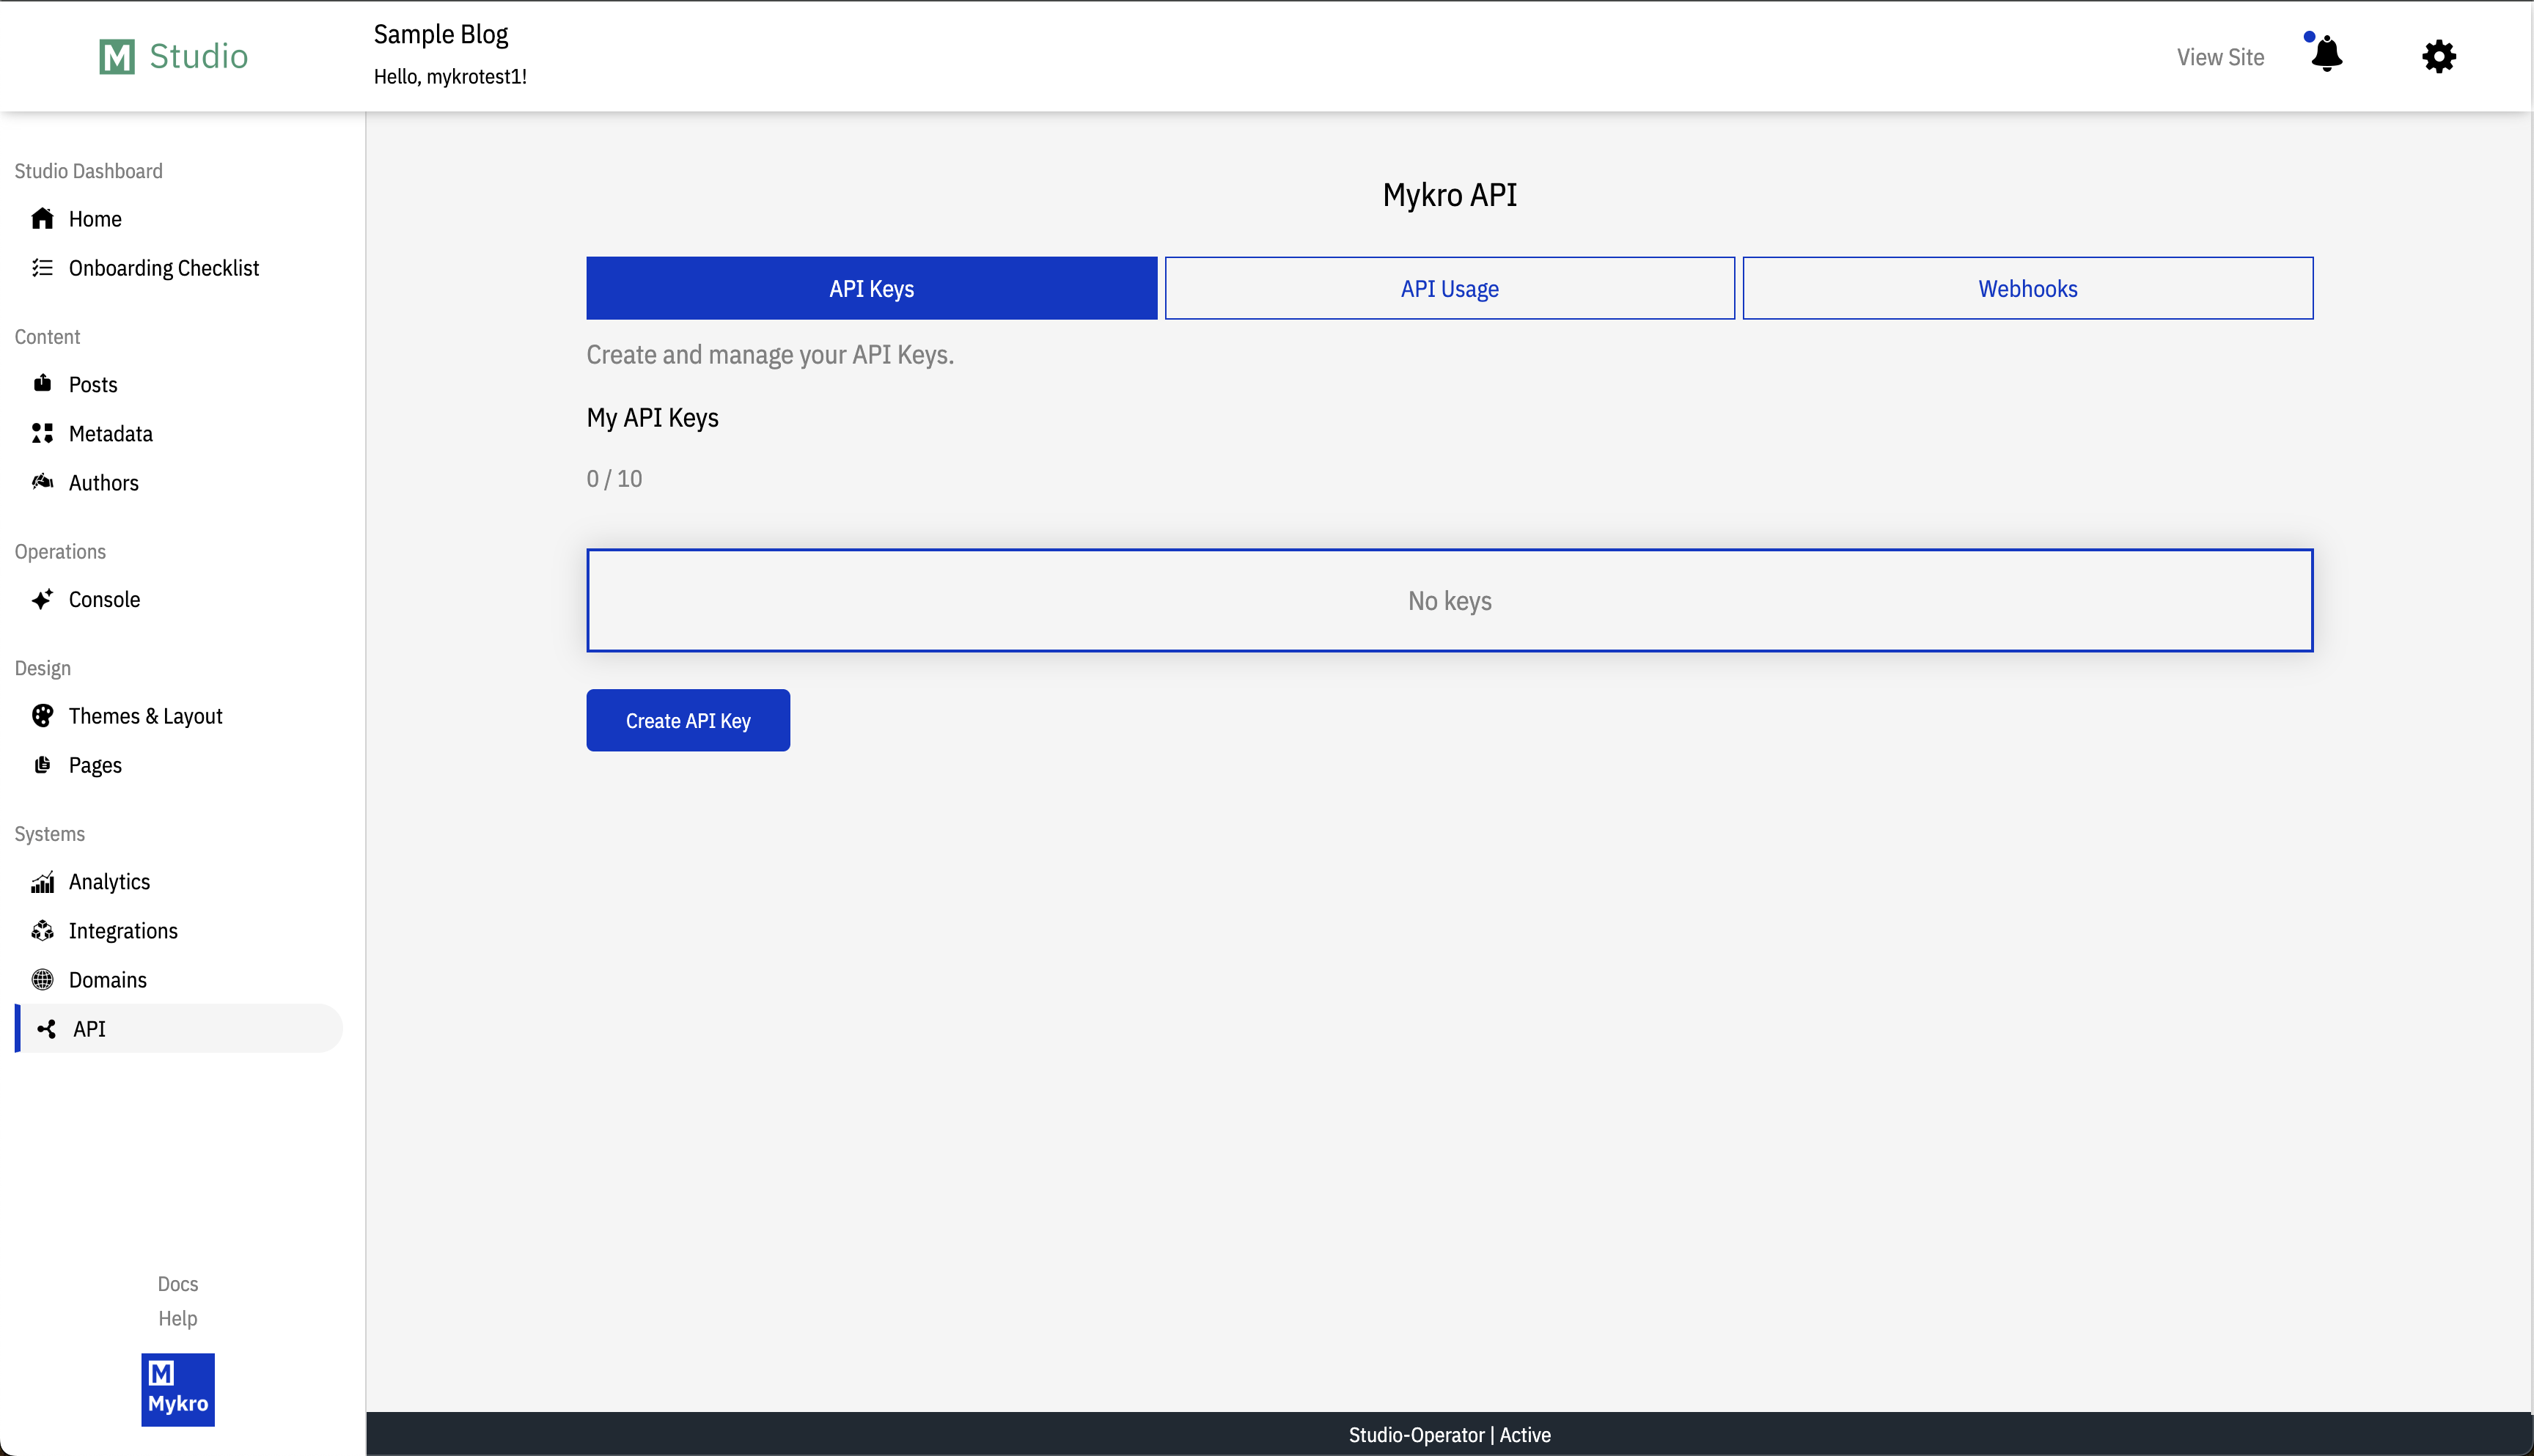Click the Home house icon

click(x=42, y=218)
